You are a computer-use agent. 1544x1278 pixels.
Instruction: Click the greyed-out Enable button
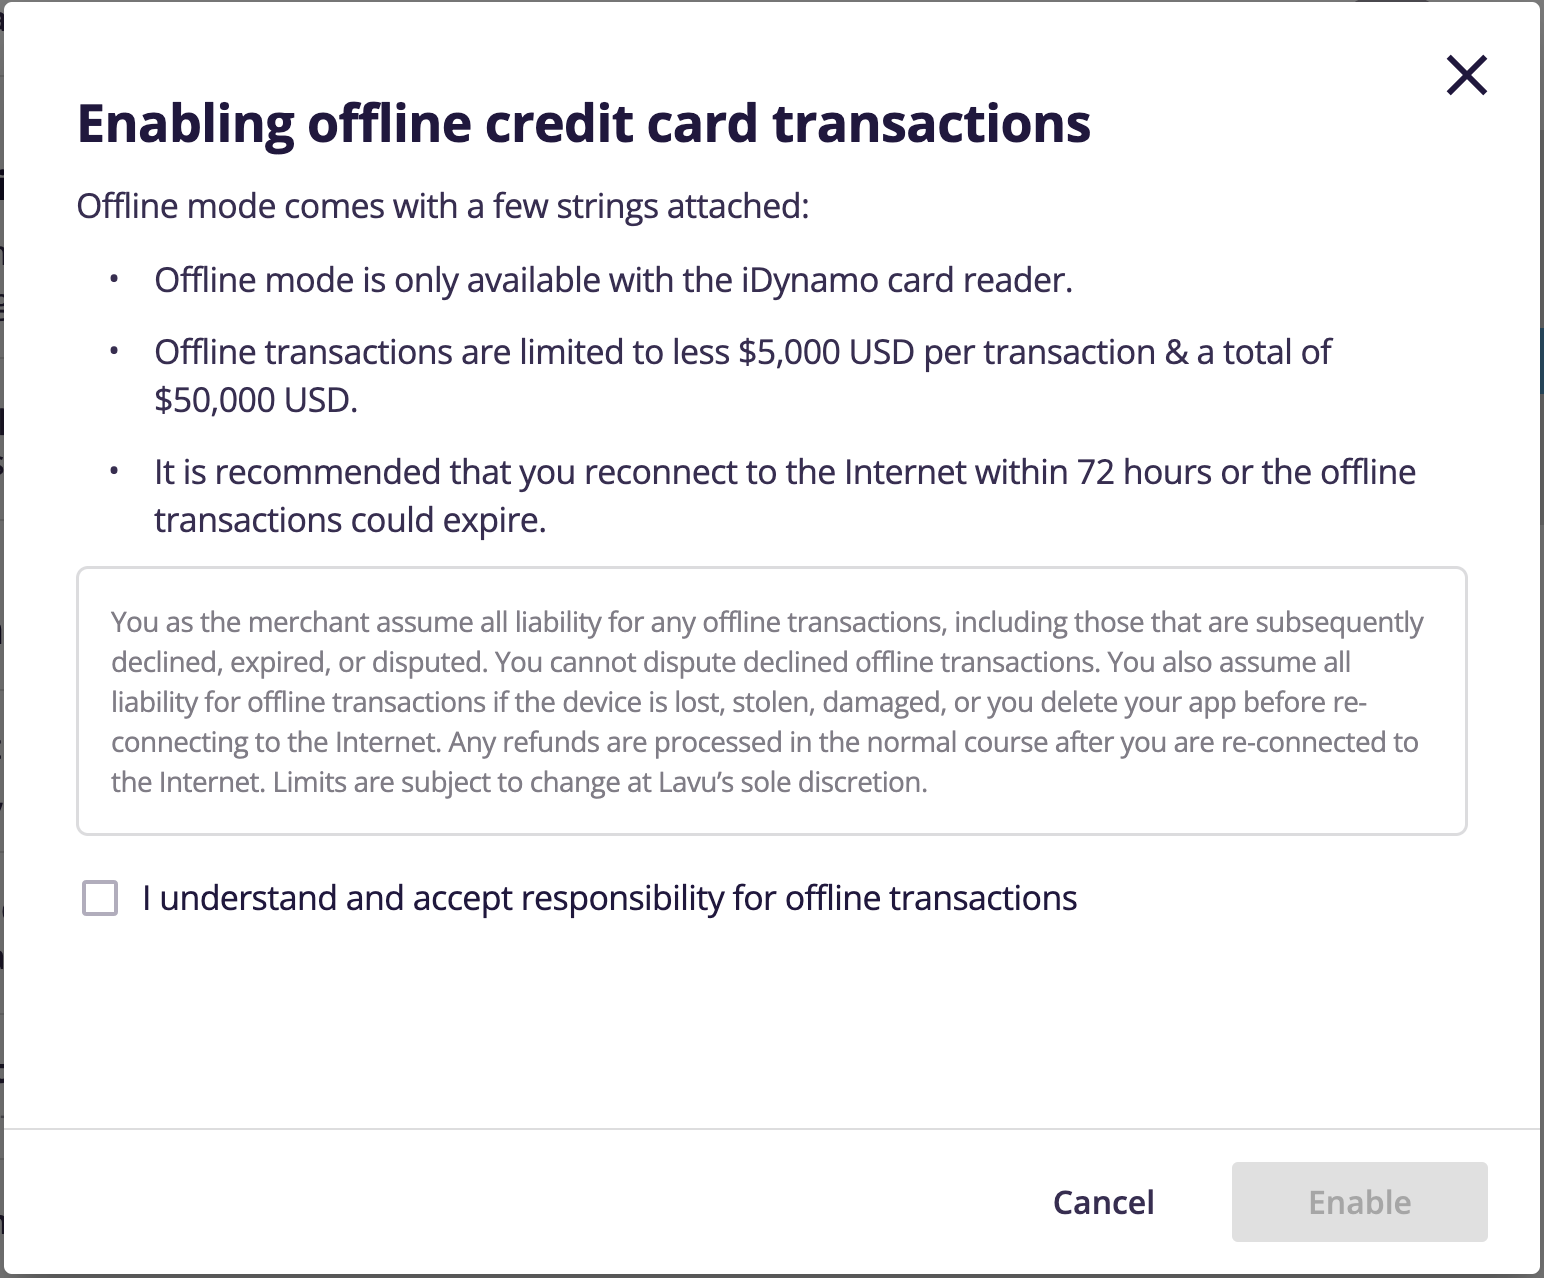pyautogui.click(x=1359, y=1202)
